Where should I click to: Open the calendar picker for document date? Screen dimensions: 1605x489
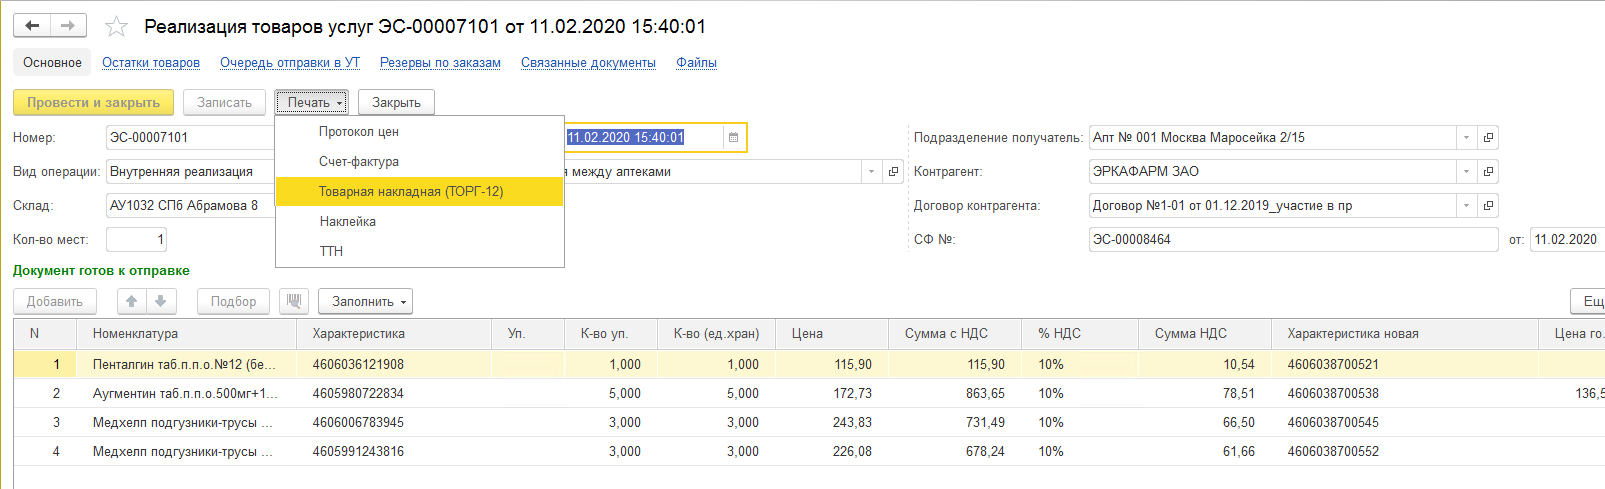coord(733,138)
